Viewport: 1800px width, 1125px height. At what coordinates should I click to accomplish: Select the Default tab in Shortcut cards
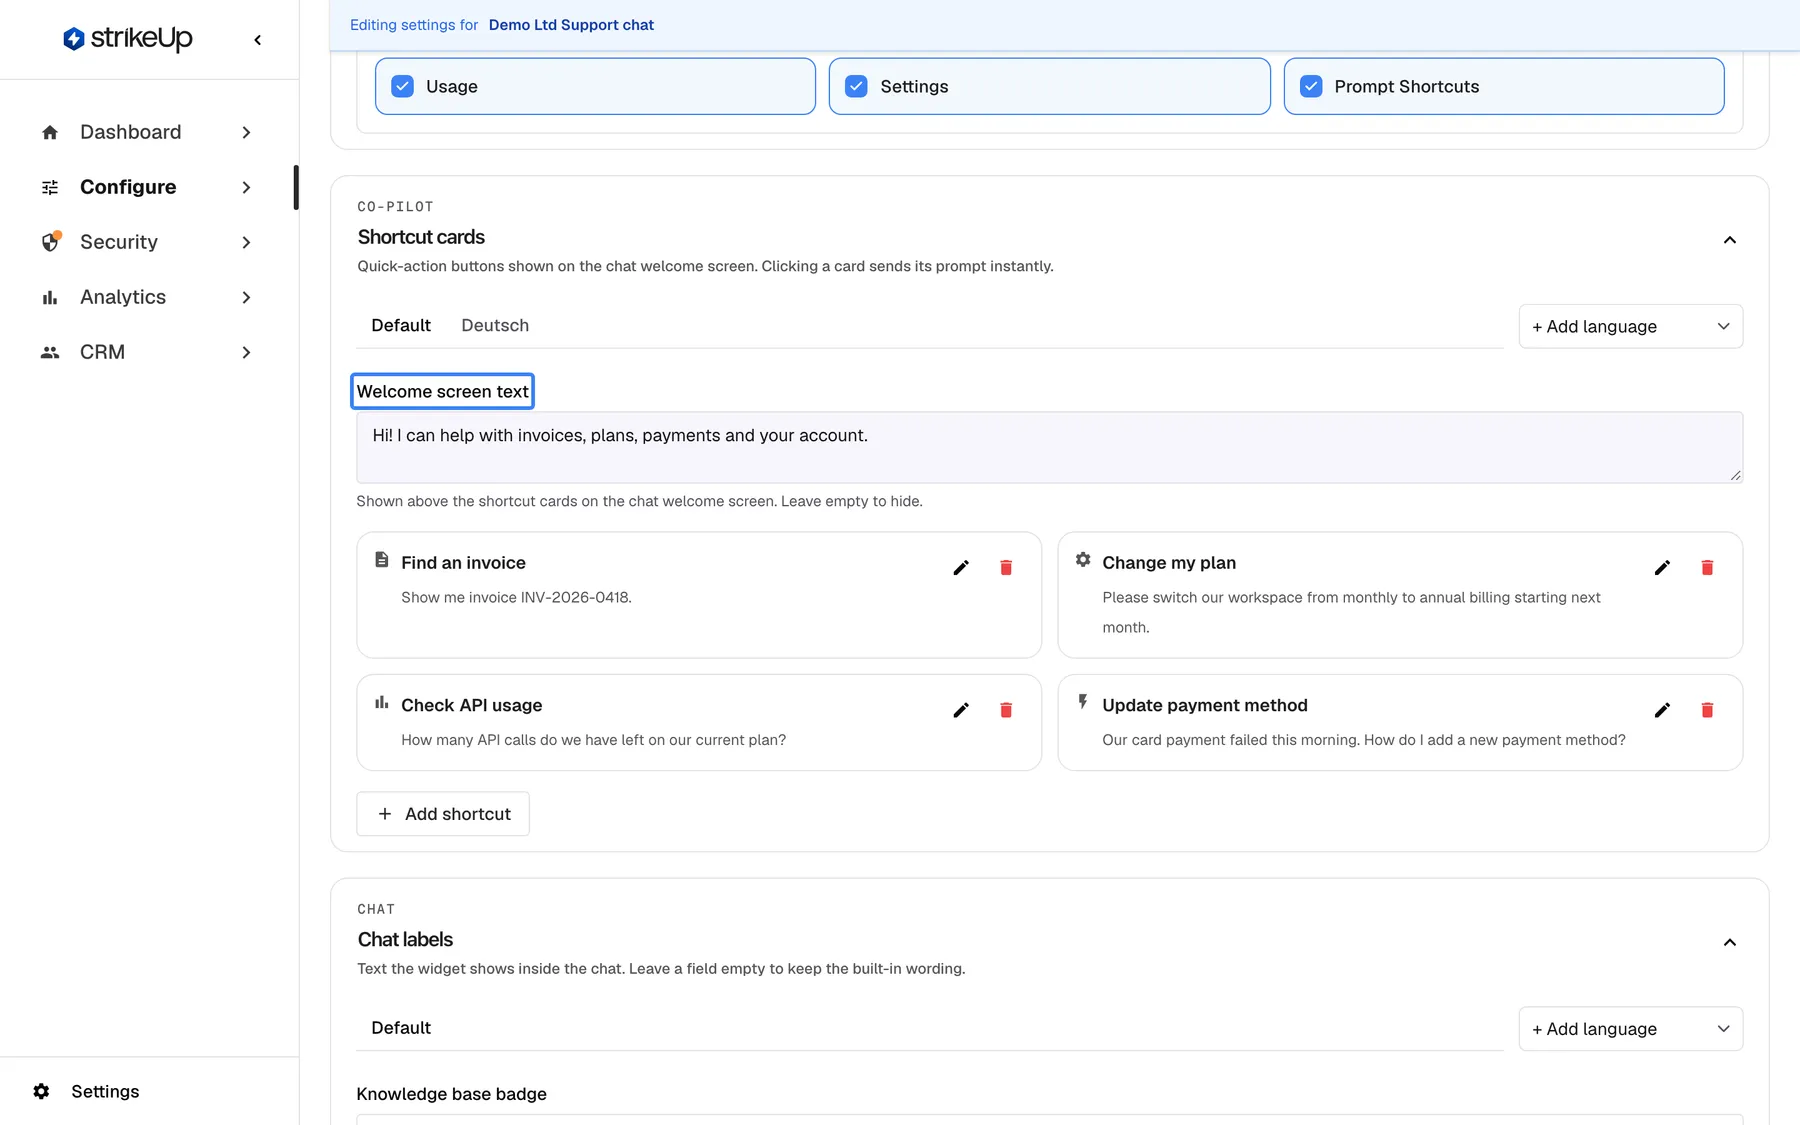401,325
